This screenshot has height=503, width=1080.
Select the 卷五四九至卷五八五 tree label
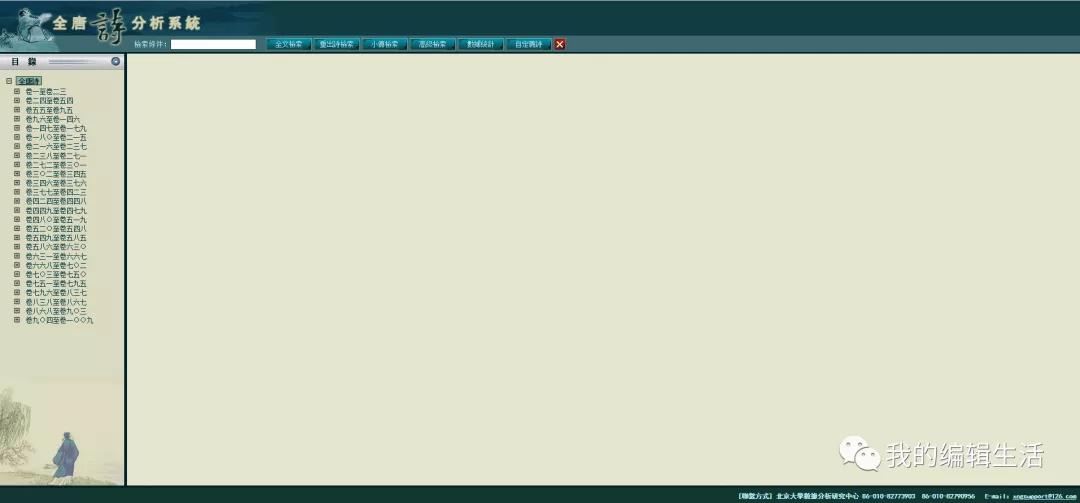pyautogui.click(x=56, y=238)
